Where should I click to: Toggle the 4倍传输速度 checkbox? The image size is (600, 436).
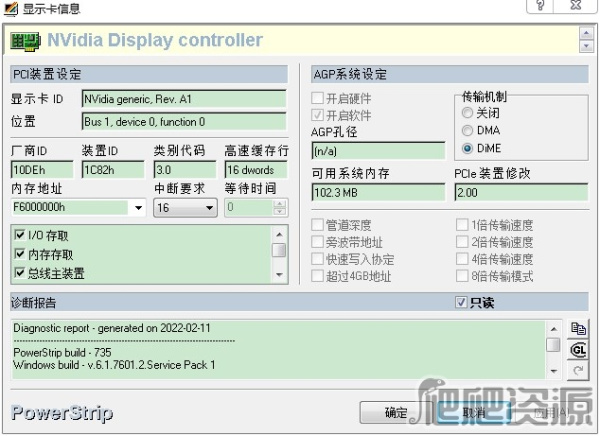(462, 259)
